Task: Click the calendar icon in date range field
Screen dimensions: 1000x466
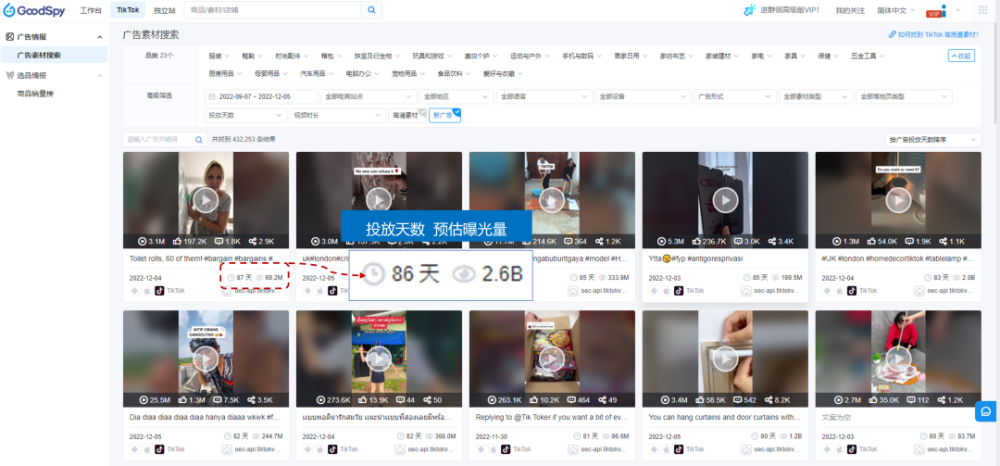Action: tap(212, 97)
